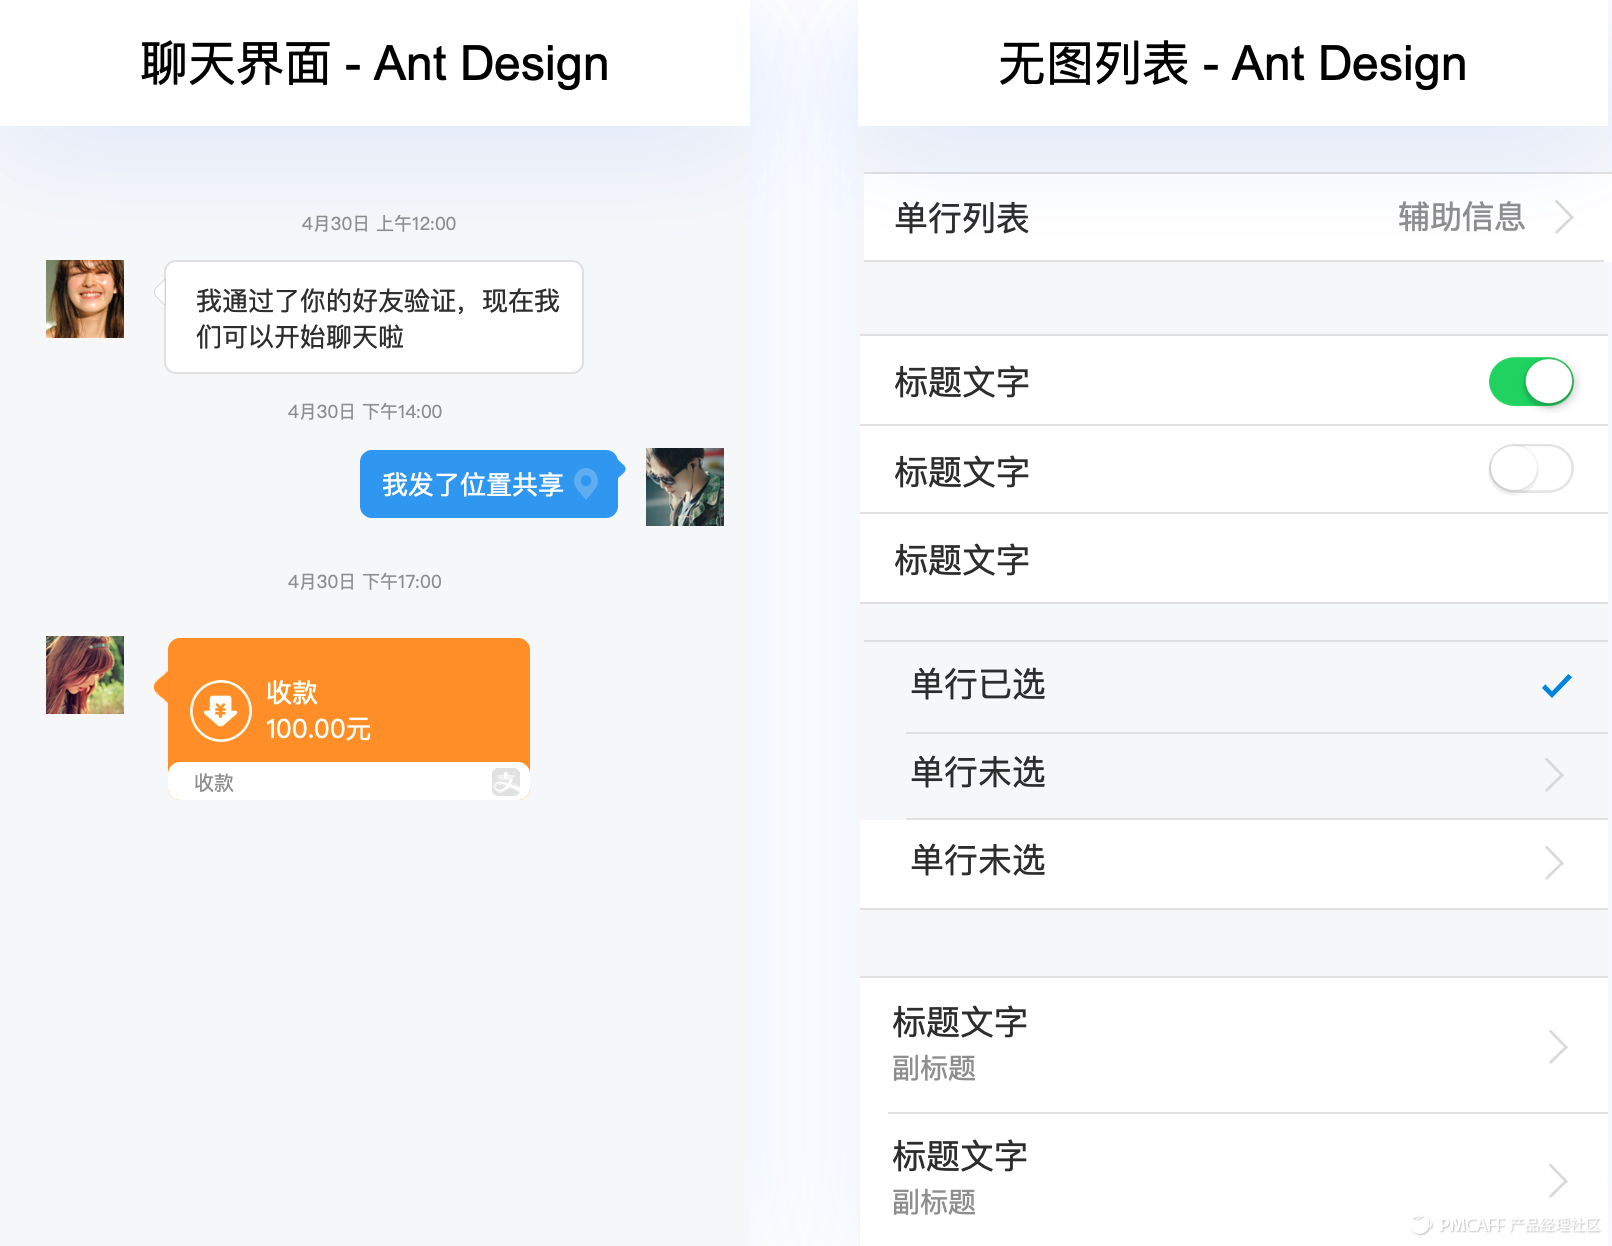Select the 单行已选 row label

[978, 685]
